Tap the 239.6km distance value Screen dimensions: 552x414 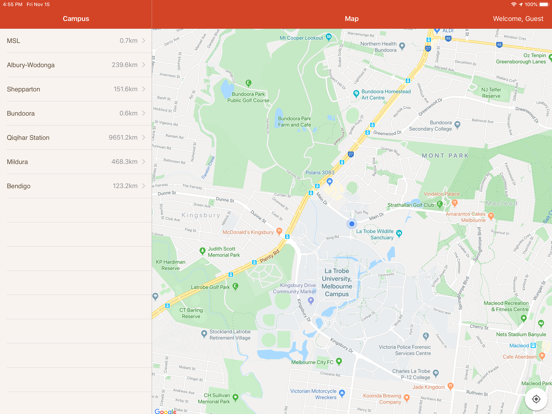tap(124, 65)
